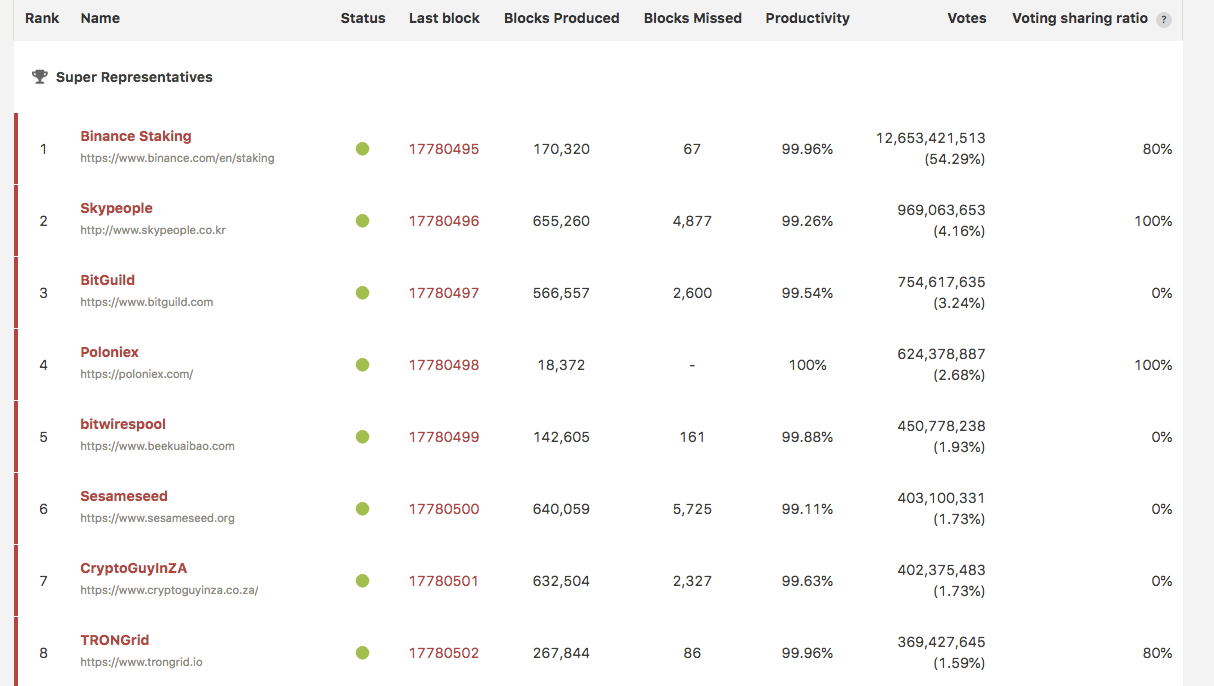The height and width of the screenshot is (686, 1214).
Task: Open the Skypeople representative link
Action: coord(116,208)
